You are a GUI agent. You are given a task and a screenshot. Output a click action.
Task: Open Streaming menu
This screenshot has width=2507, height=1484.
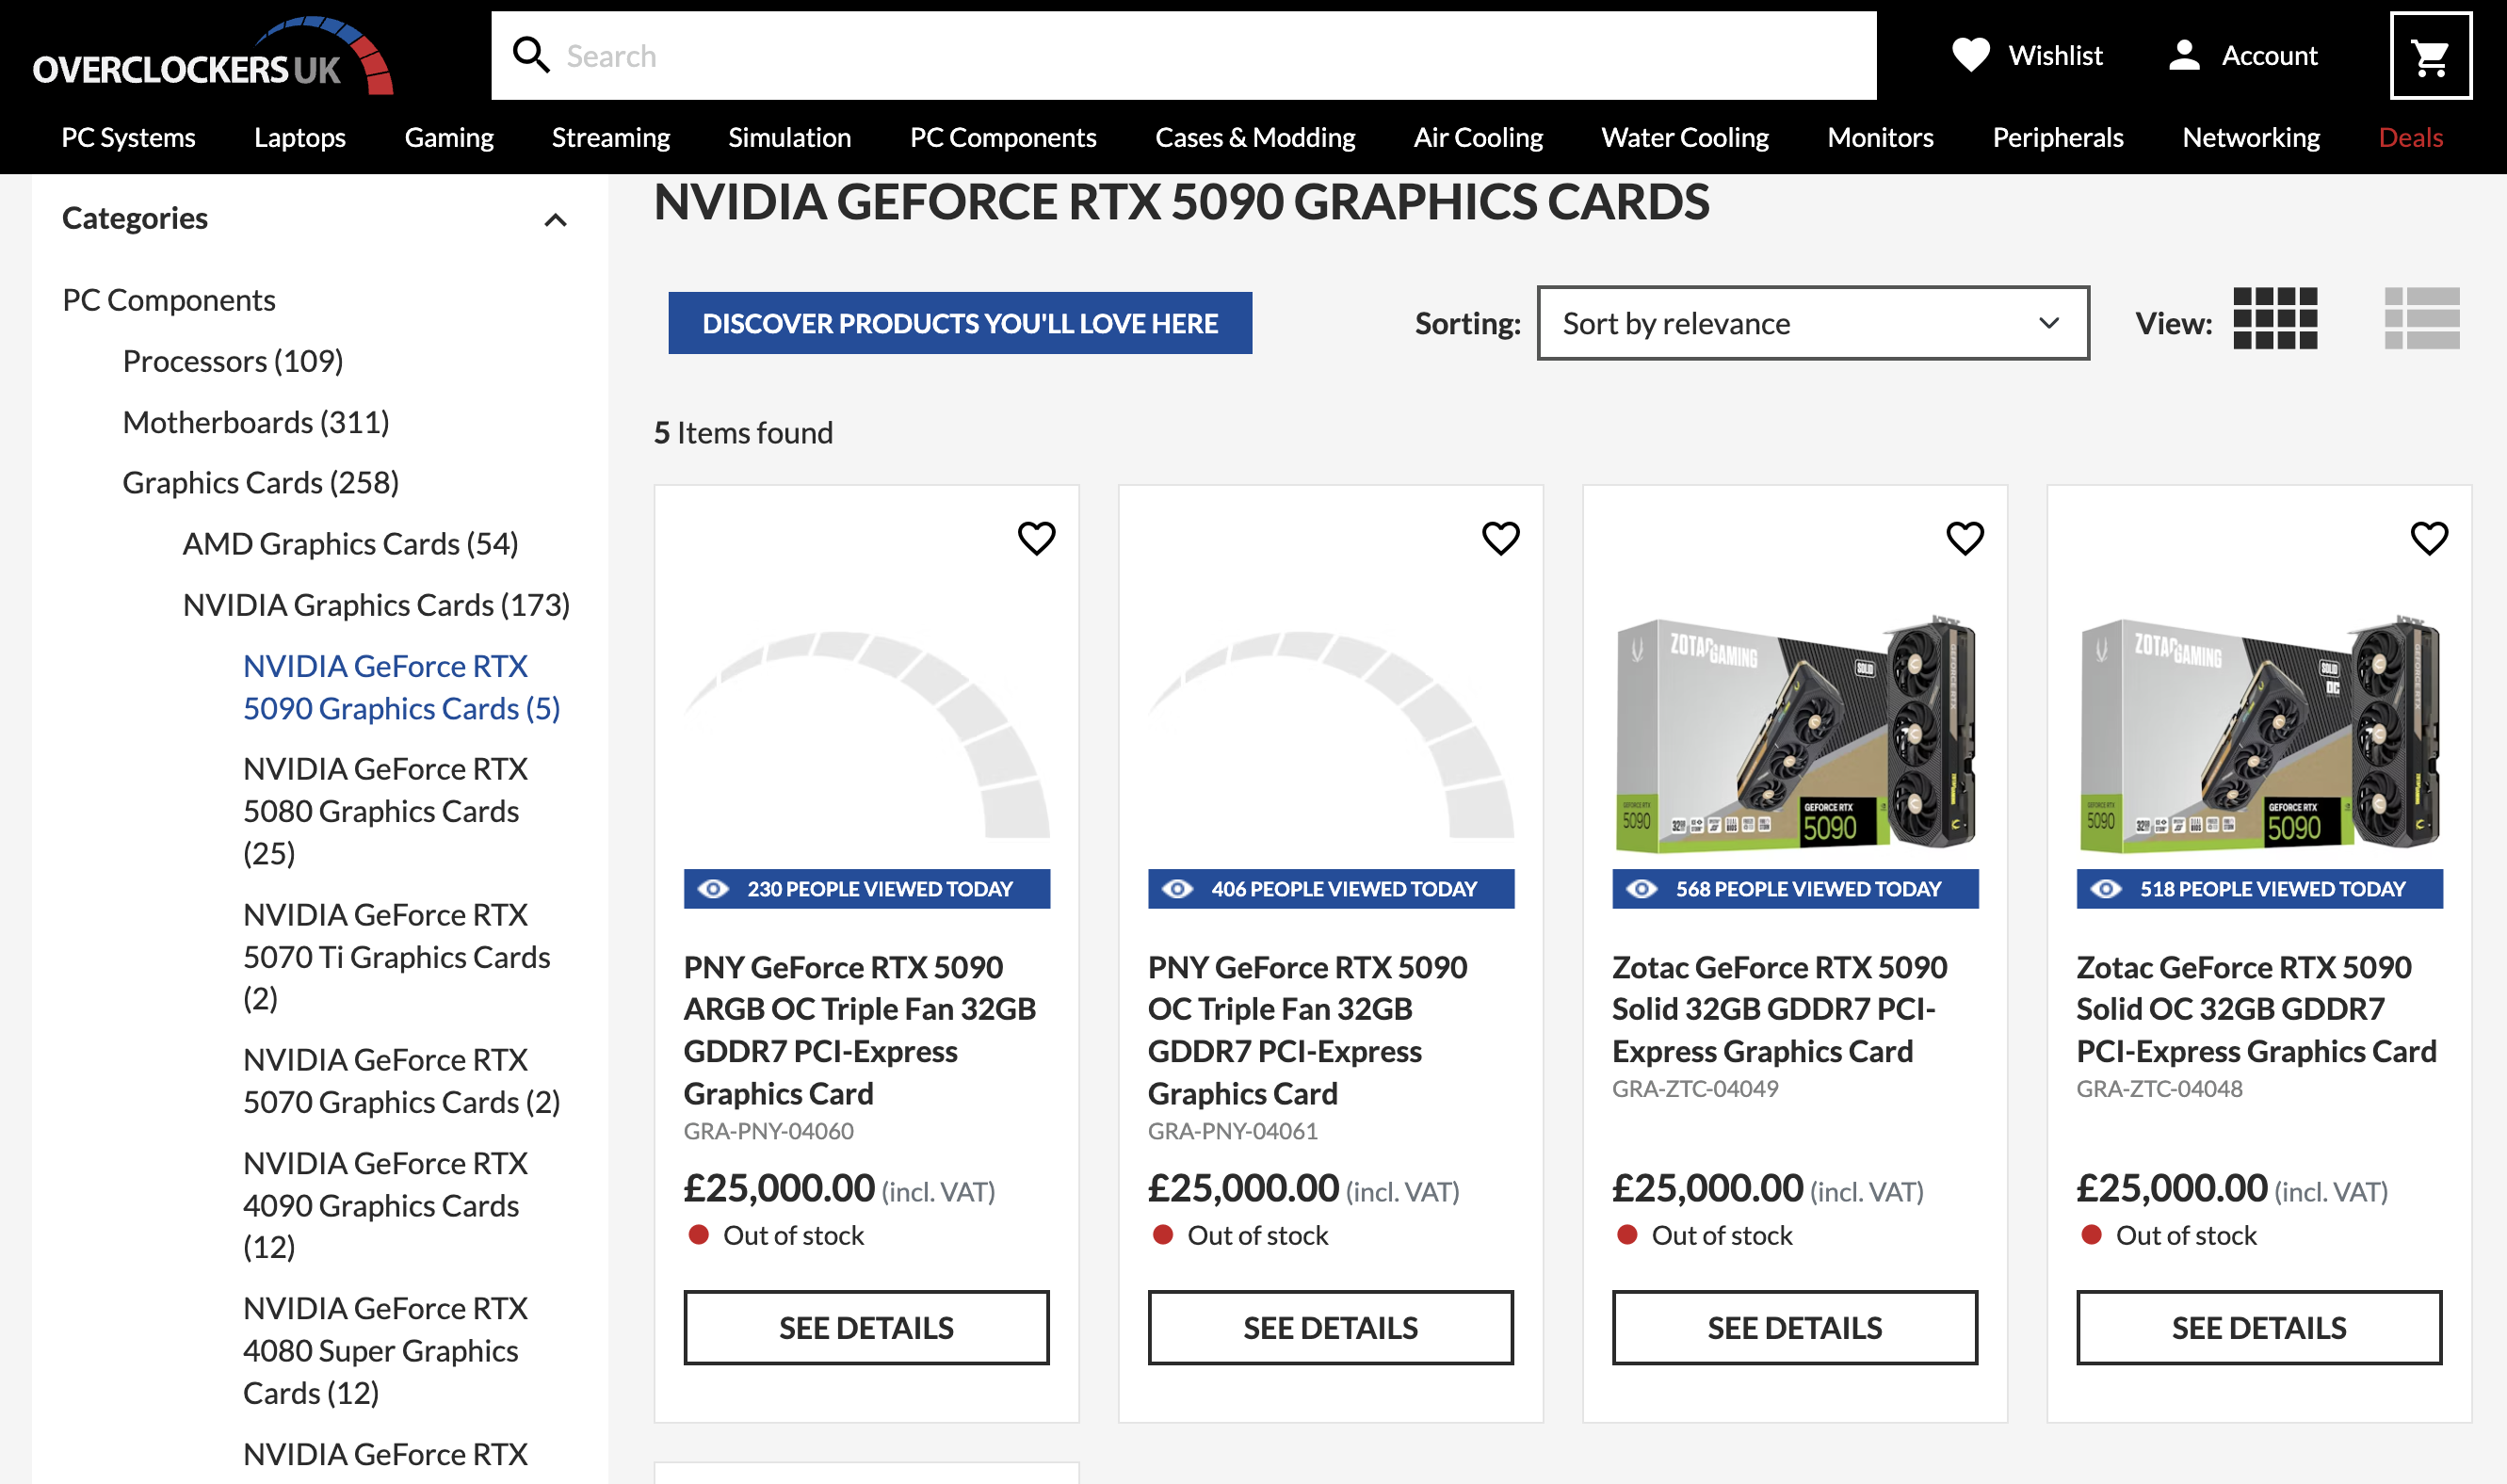pyautogui.click(x=611, y=137)
